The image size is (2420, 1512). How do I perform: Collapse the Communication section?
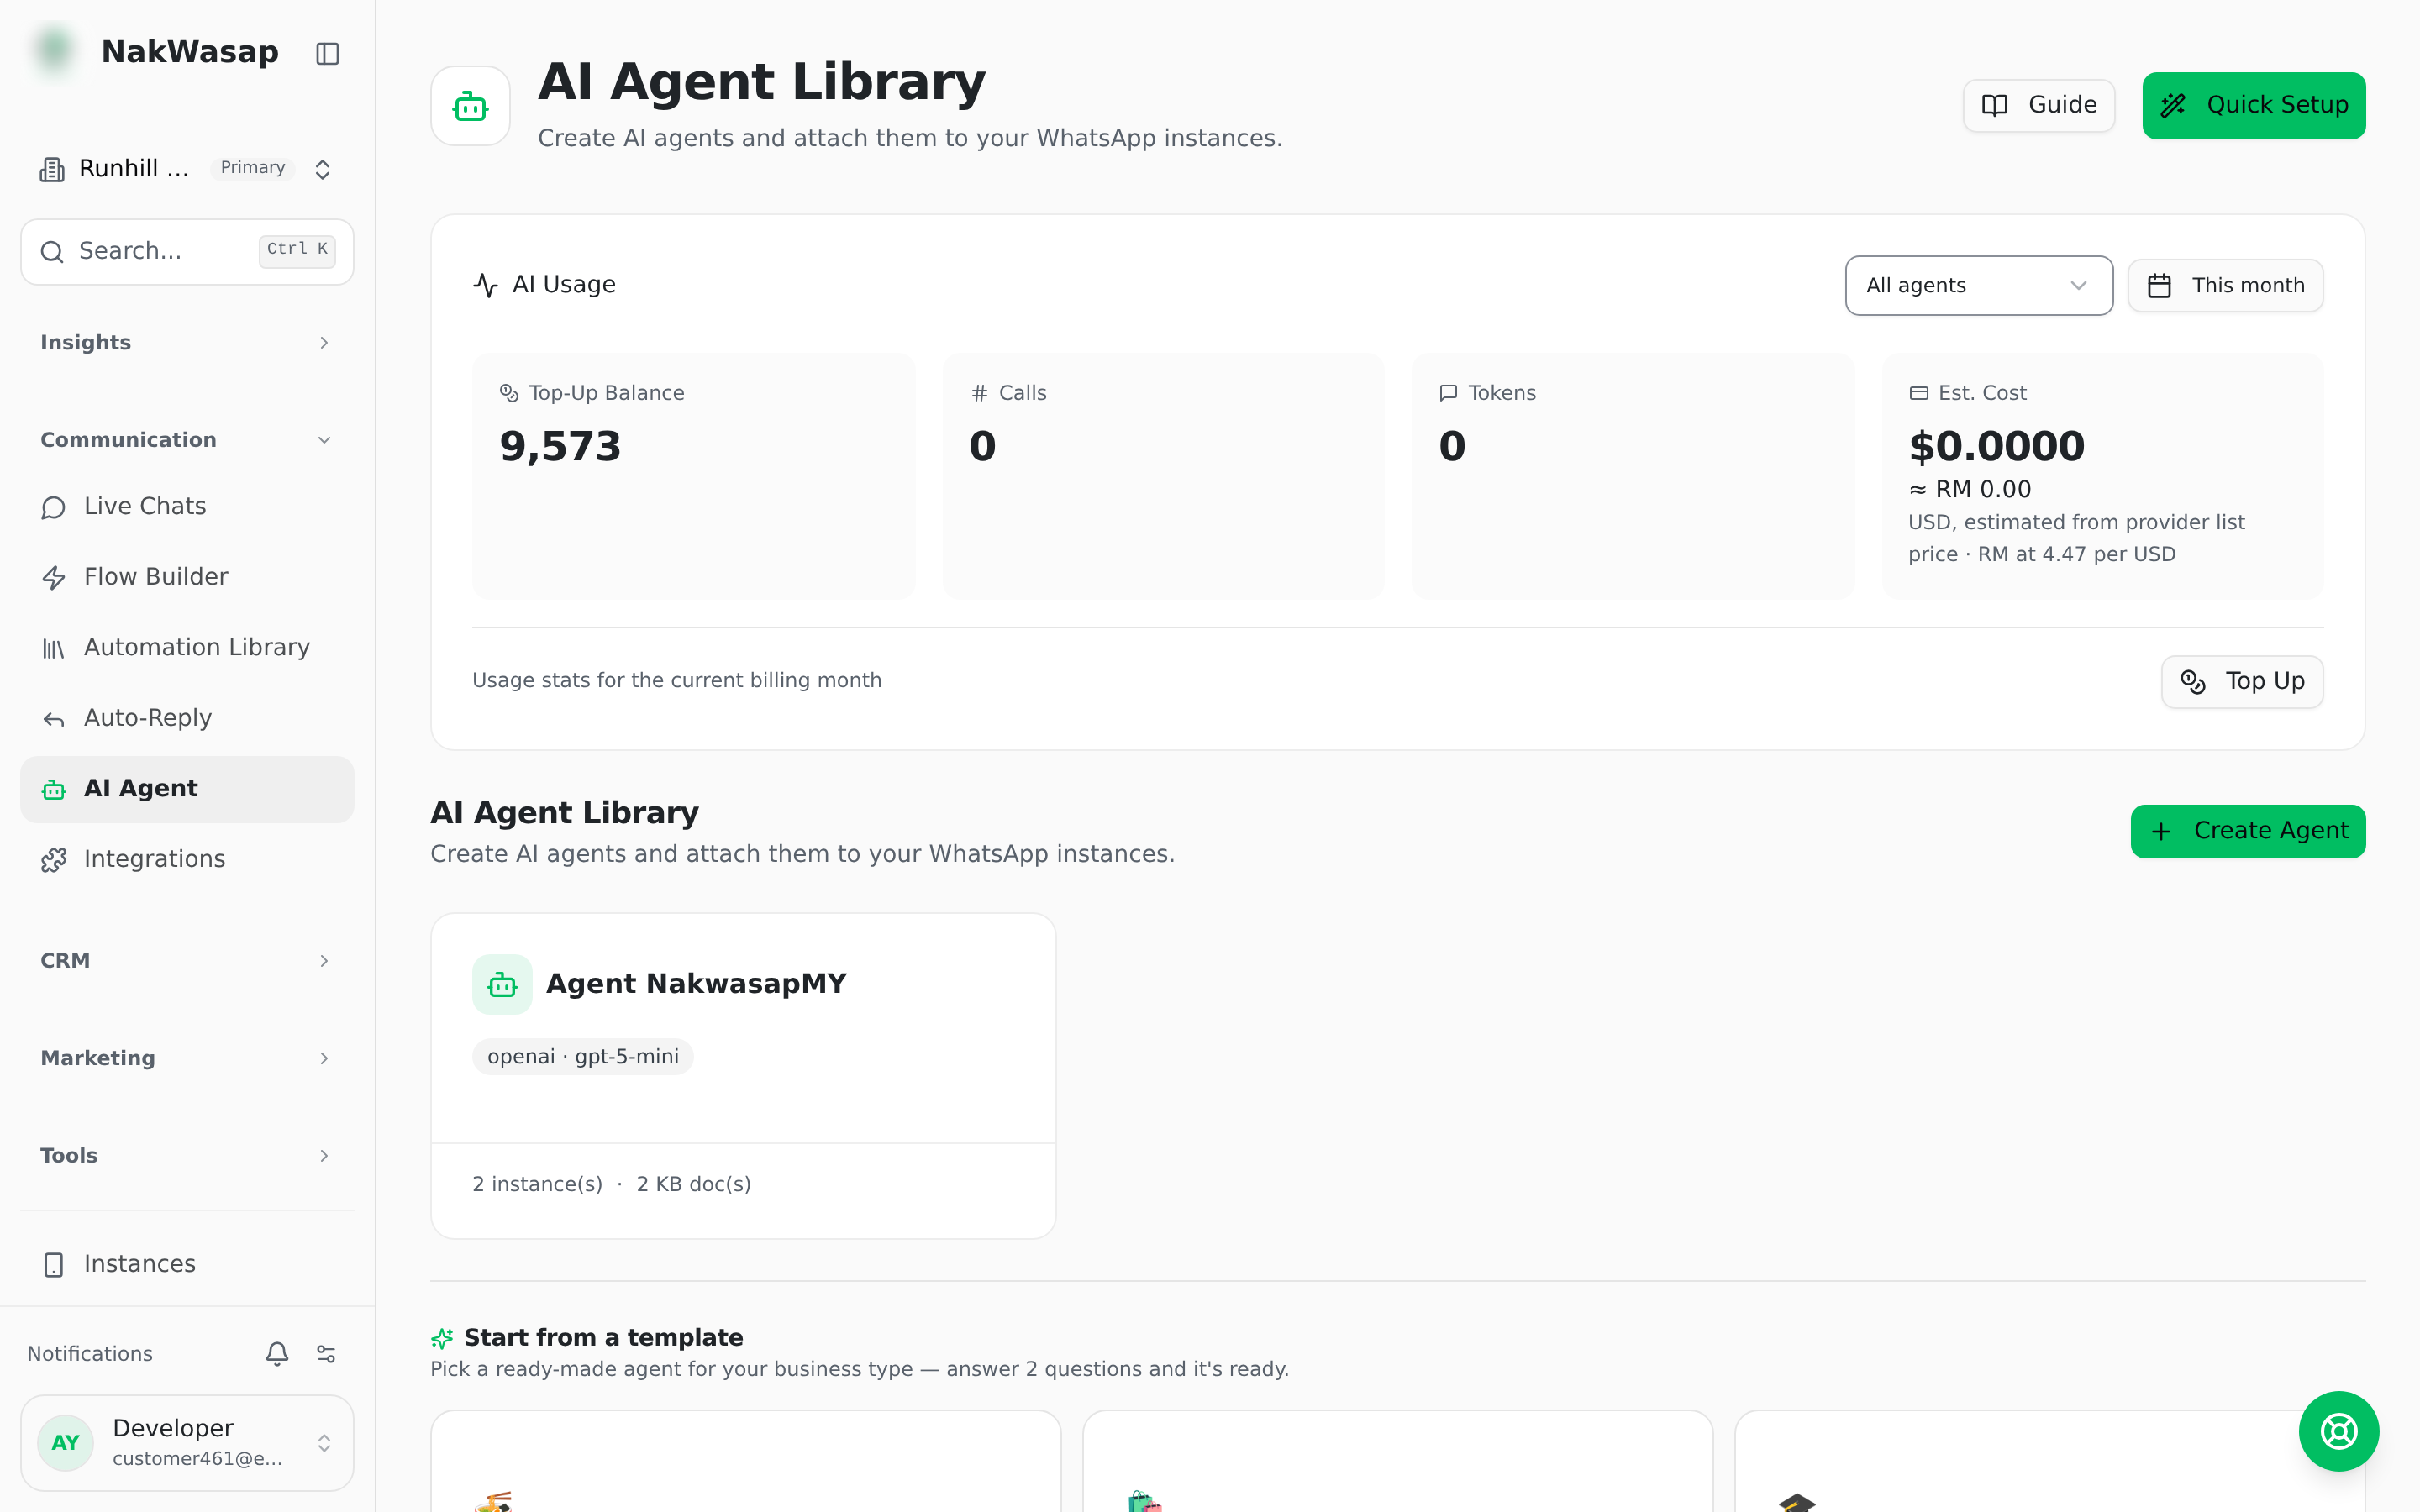pos(187,440)
